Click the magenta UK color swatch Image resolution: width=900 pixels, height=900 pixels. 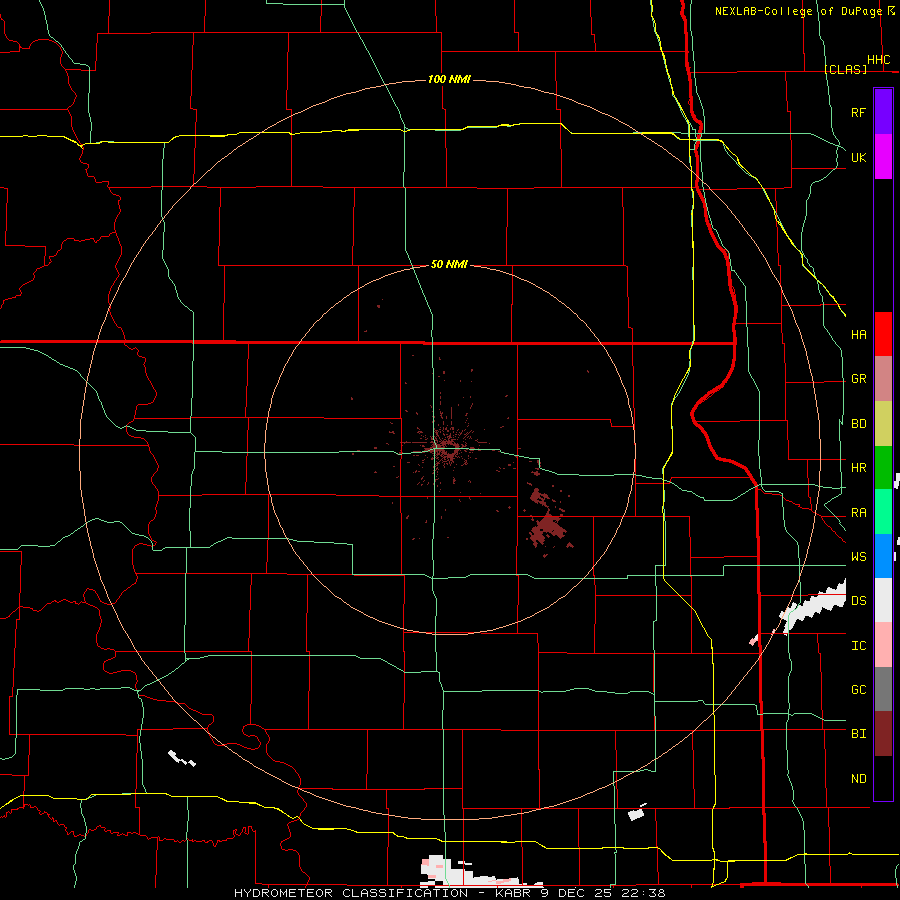click(x=883, y=157)
